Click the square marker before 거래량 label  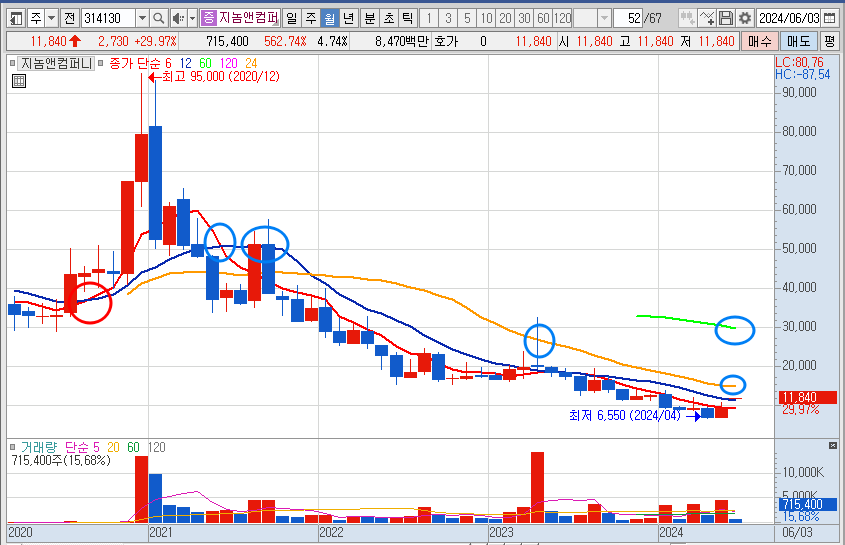coord(12,447)
